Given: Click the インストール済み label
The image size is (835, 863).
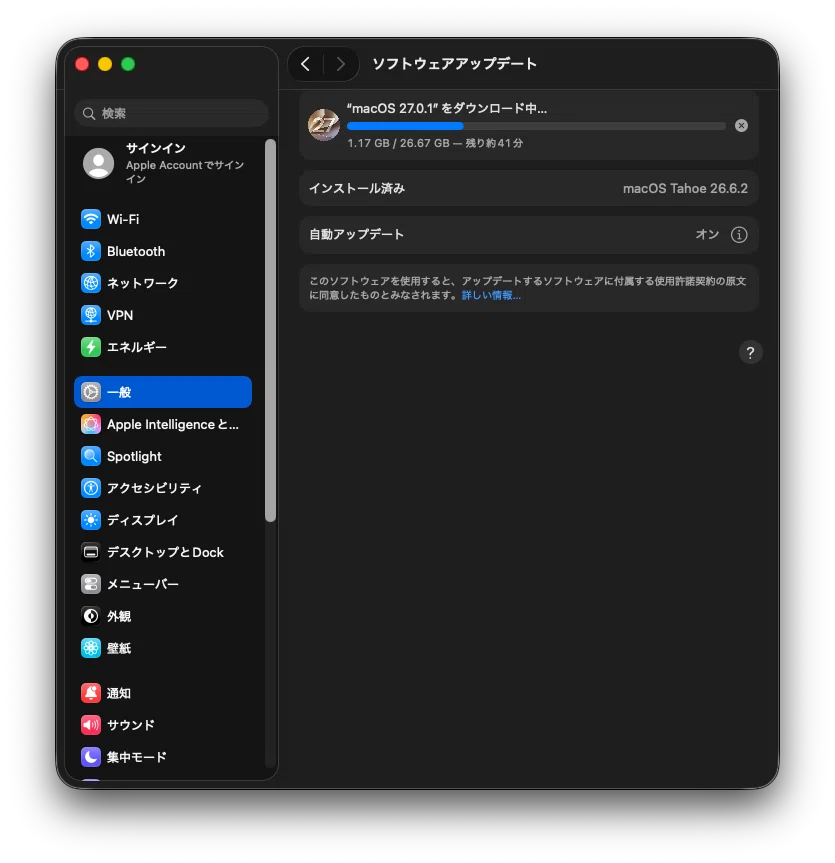Looking at the screenshot, I should coord(357,188).
